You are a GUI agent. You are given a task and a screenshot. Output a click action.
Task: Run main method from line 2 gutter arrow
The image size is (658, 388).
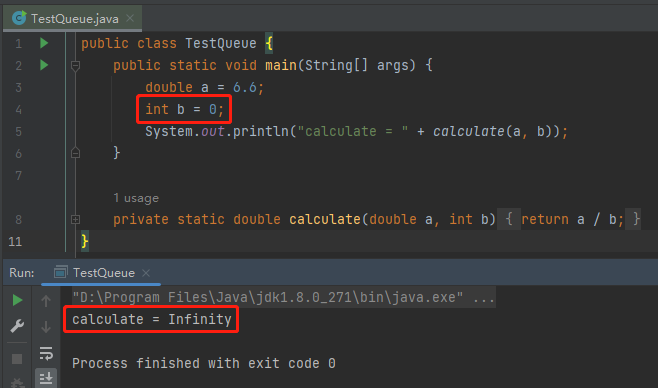(44, 65)
